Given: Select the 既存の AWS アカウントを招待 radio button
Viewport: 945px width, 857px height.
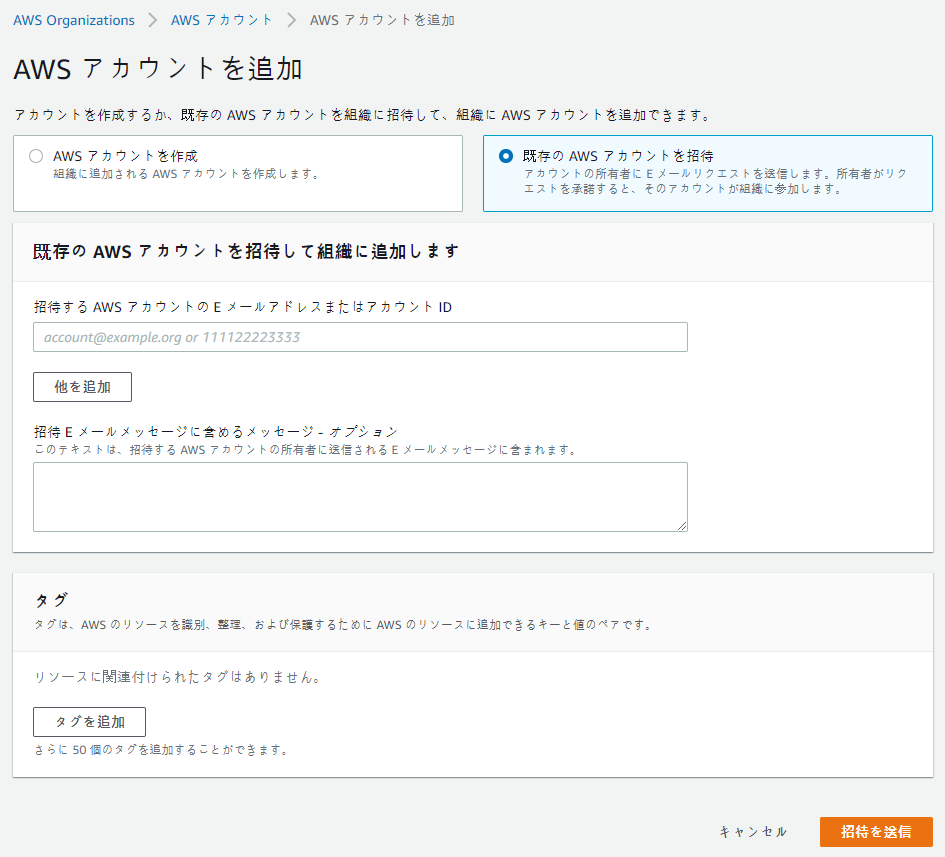Looking at the screenshot, I should (x=506, y=156).
